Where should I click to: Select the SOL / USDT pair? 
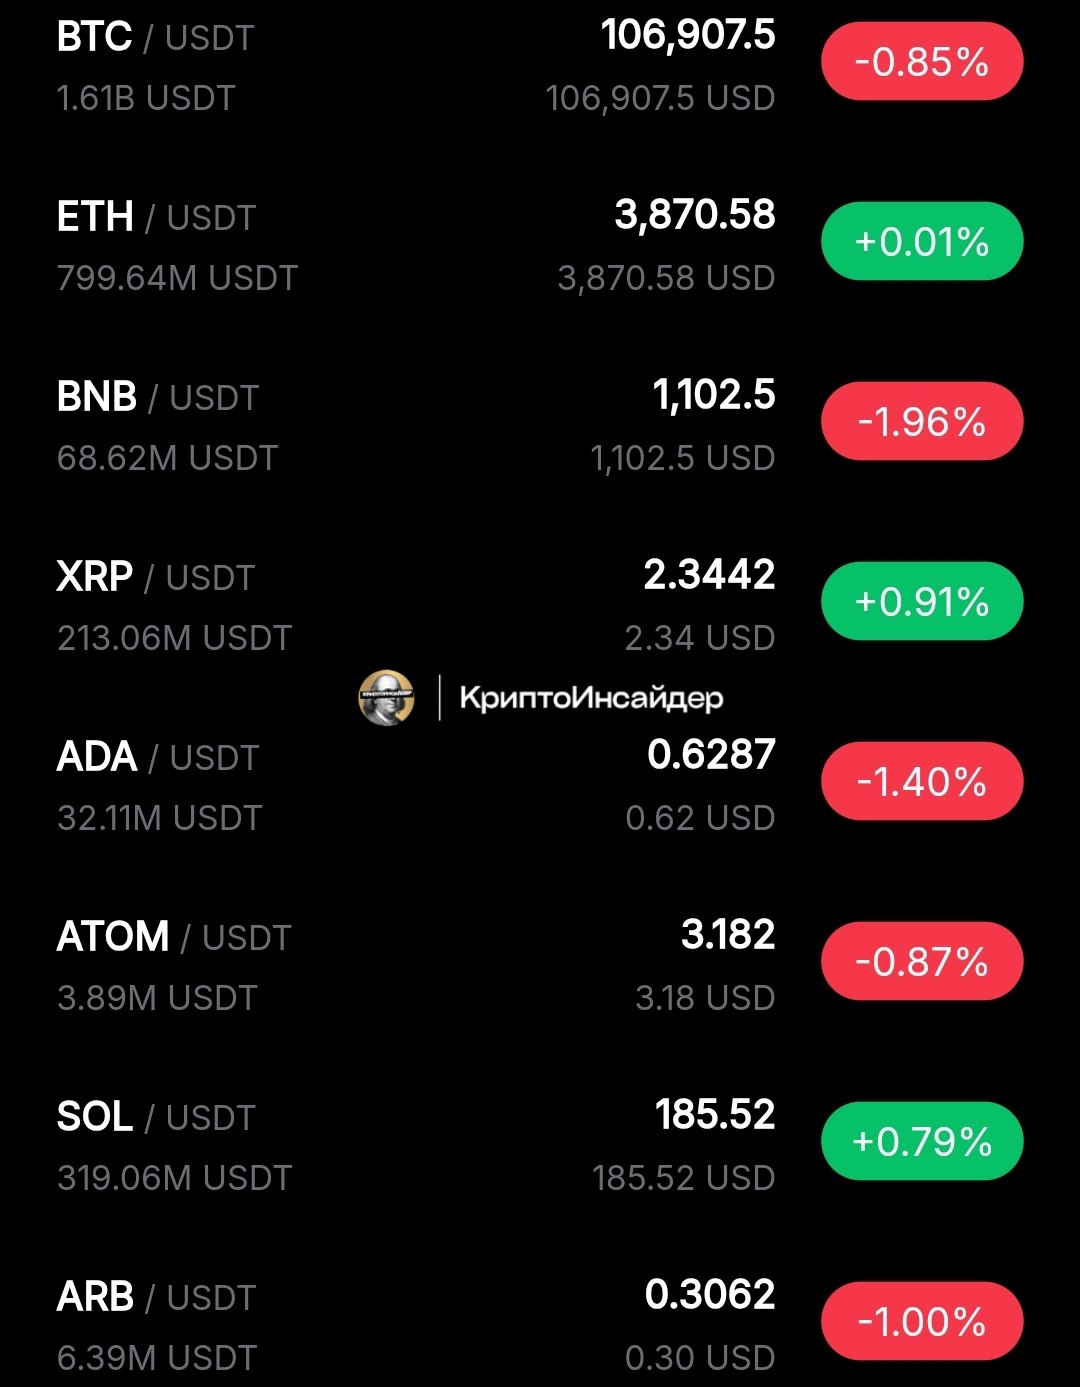pyautogui.click(x=156, y=1118)
